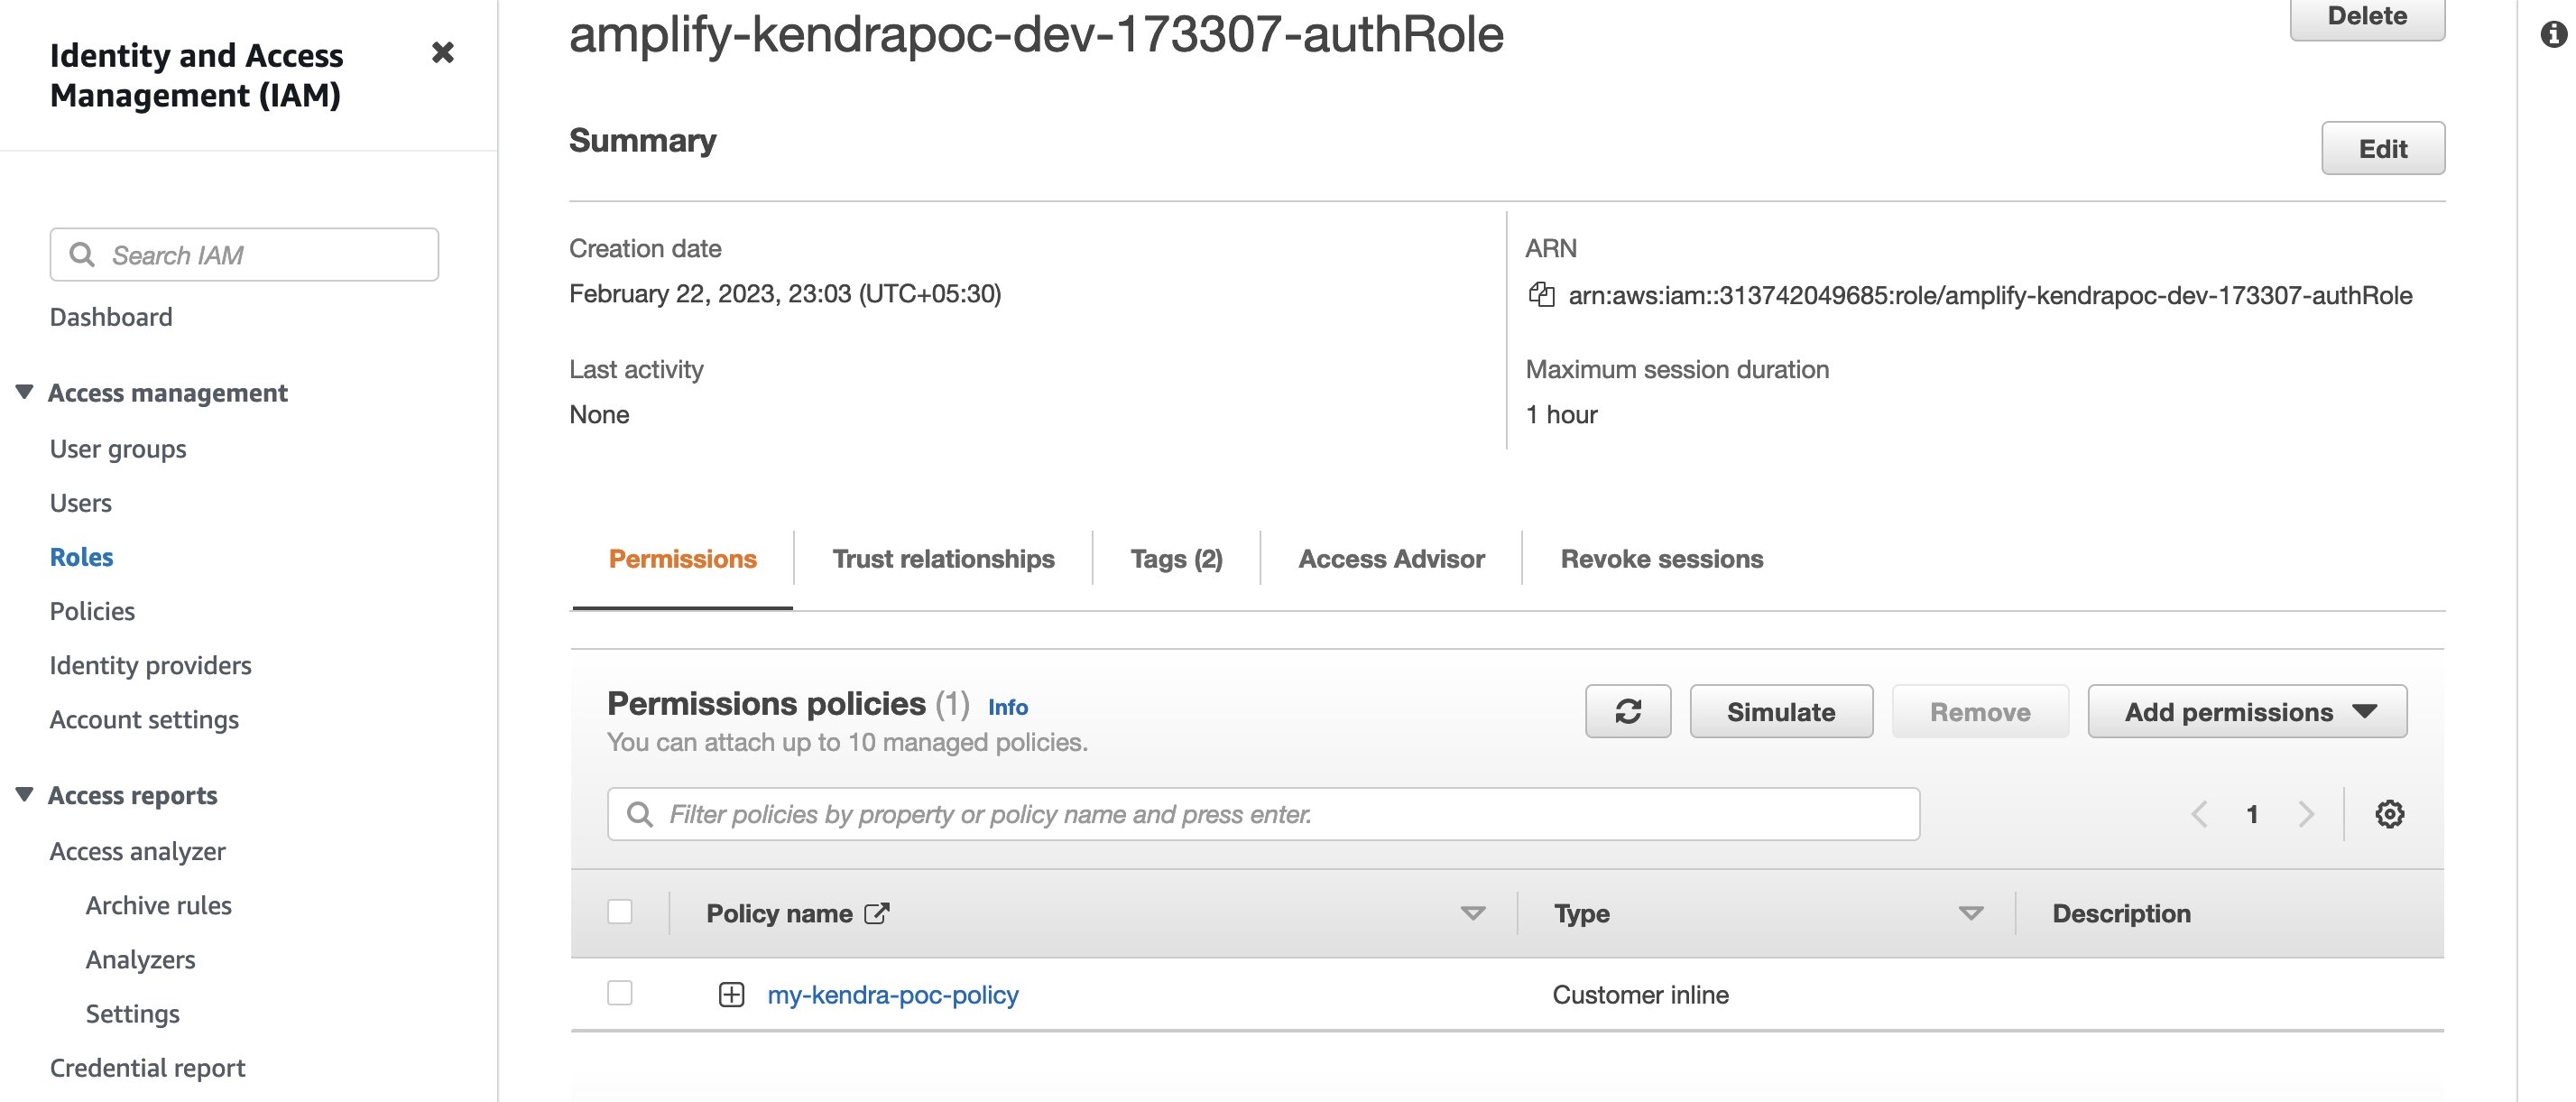Go to next page of policies
The width and height of the screenshot is (2576, 1102).
[2306, 814]
